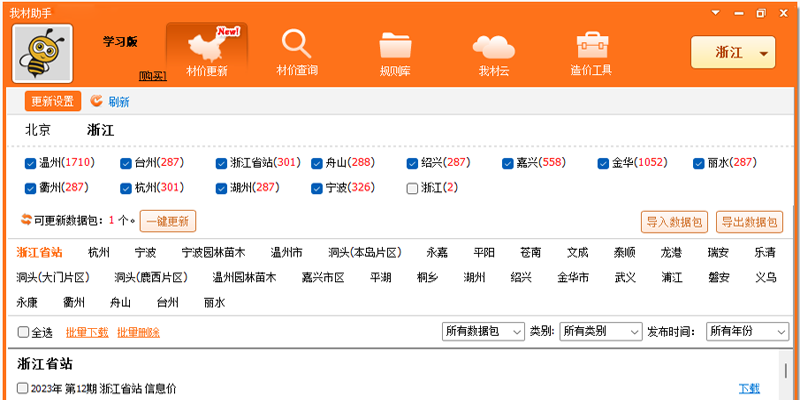This screenshot has width=800, height=400.
Task: Select the 平湖 tab
Action: tap(381, 278)
